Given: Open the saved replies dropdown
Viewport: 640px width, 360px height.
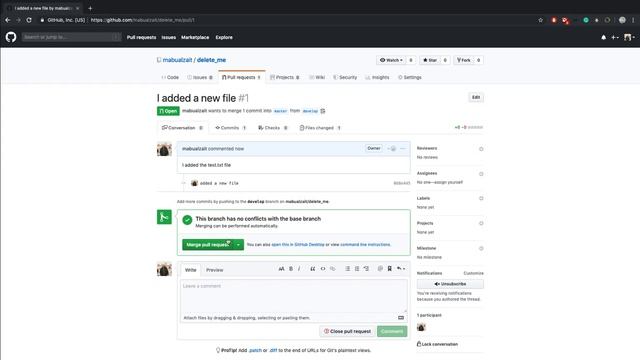Looking at the screenshot, I should 401,269.
